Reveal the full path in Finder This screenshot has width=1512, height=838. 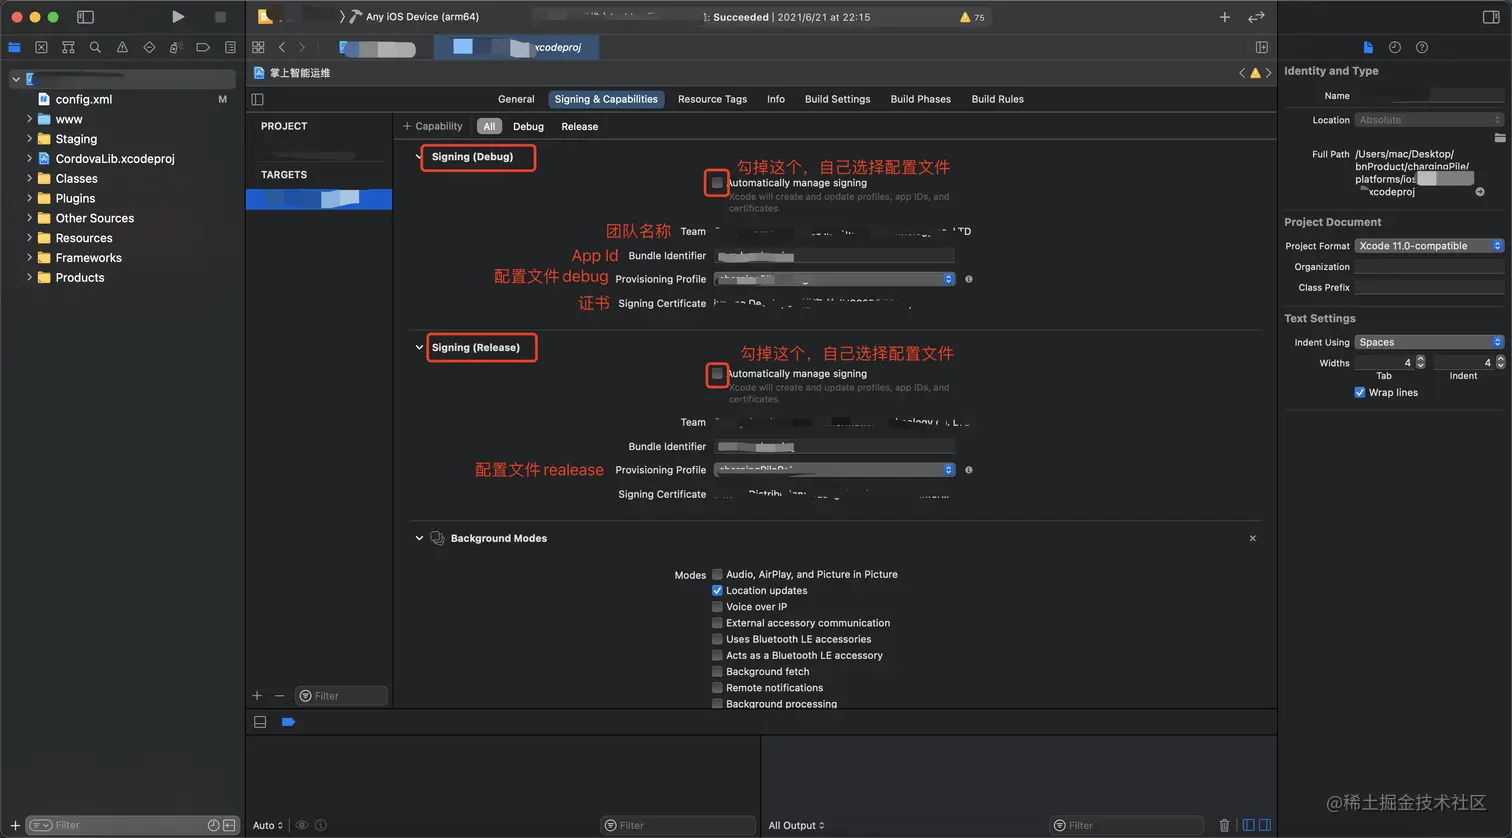click(x=1480, y=192)
